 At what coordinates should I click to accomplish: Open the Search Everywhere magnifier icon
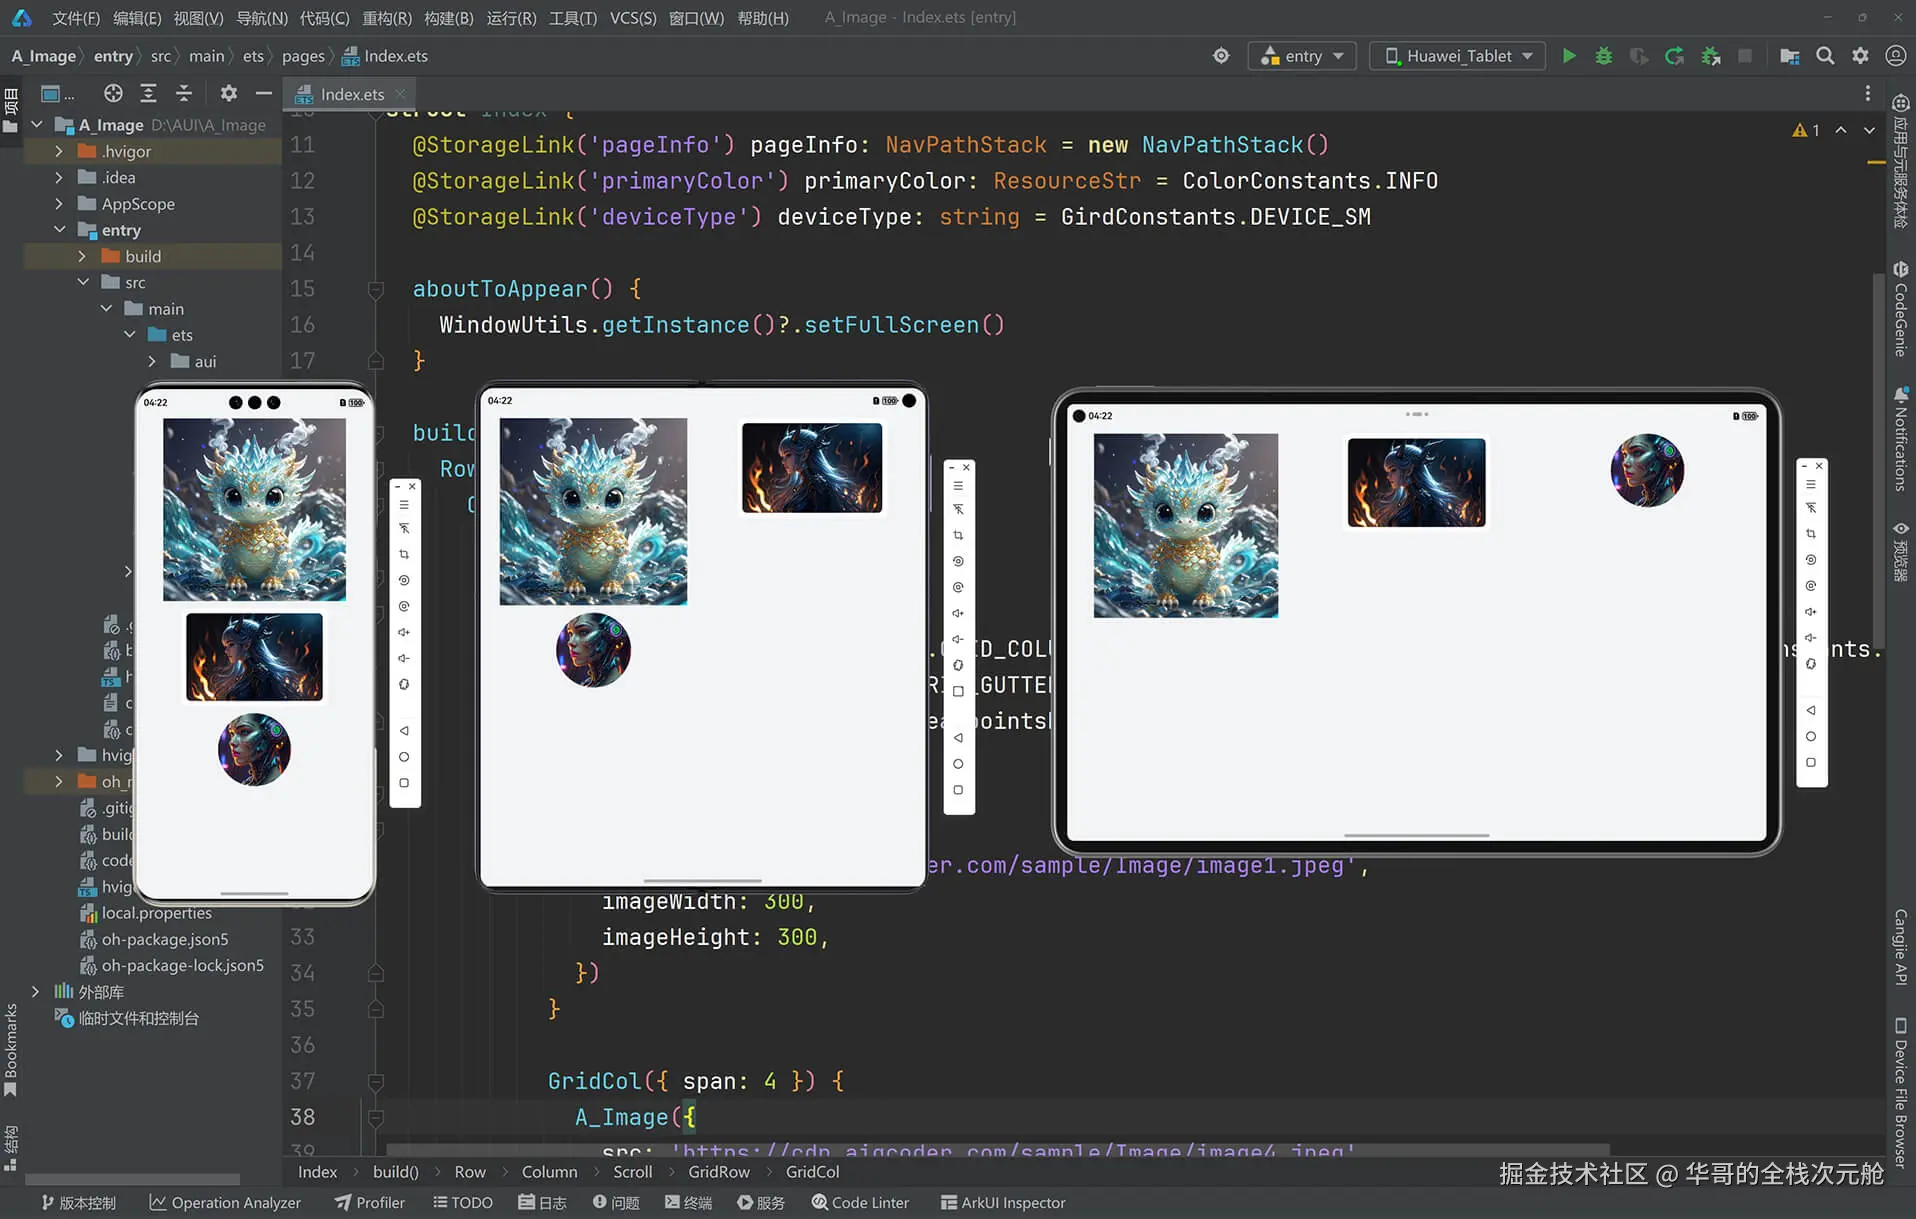tap(1825, 56)
